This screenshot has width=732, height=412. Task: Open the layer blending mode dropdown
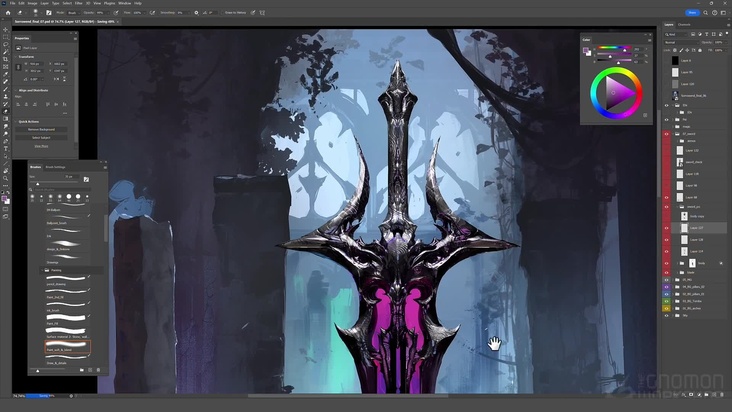[x=681, y=42]
